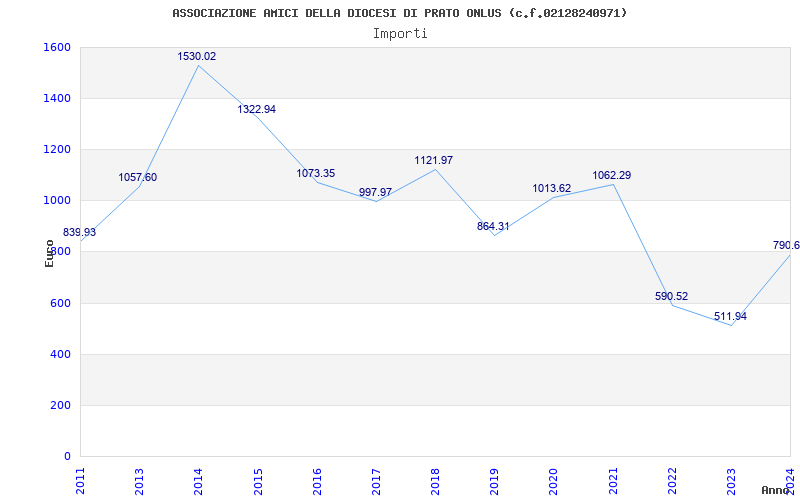Click the 1200 y-axis tick label
The image size is (800, 500).
(57, 149)
